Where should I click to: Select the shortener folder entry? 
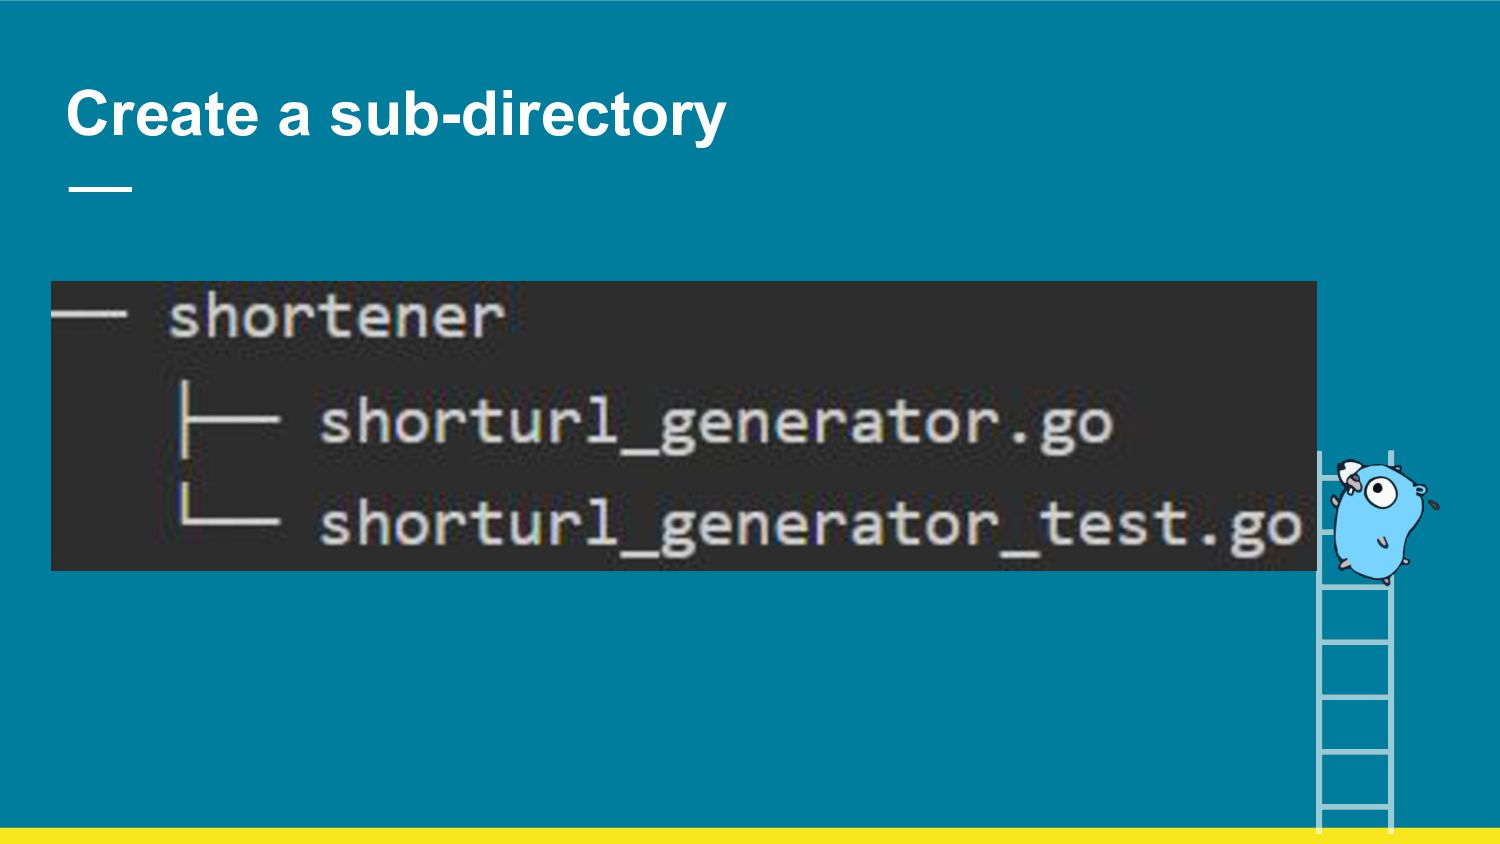pos(336,318)
